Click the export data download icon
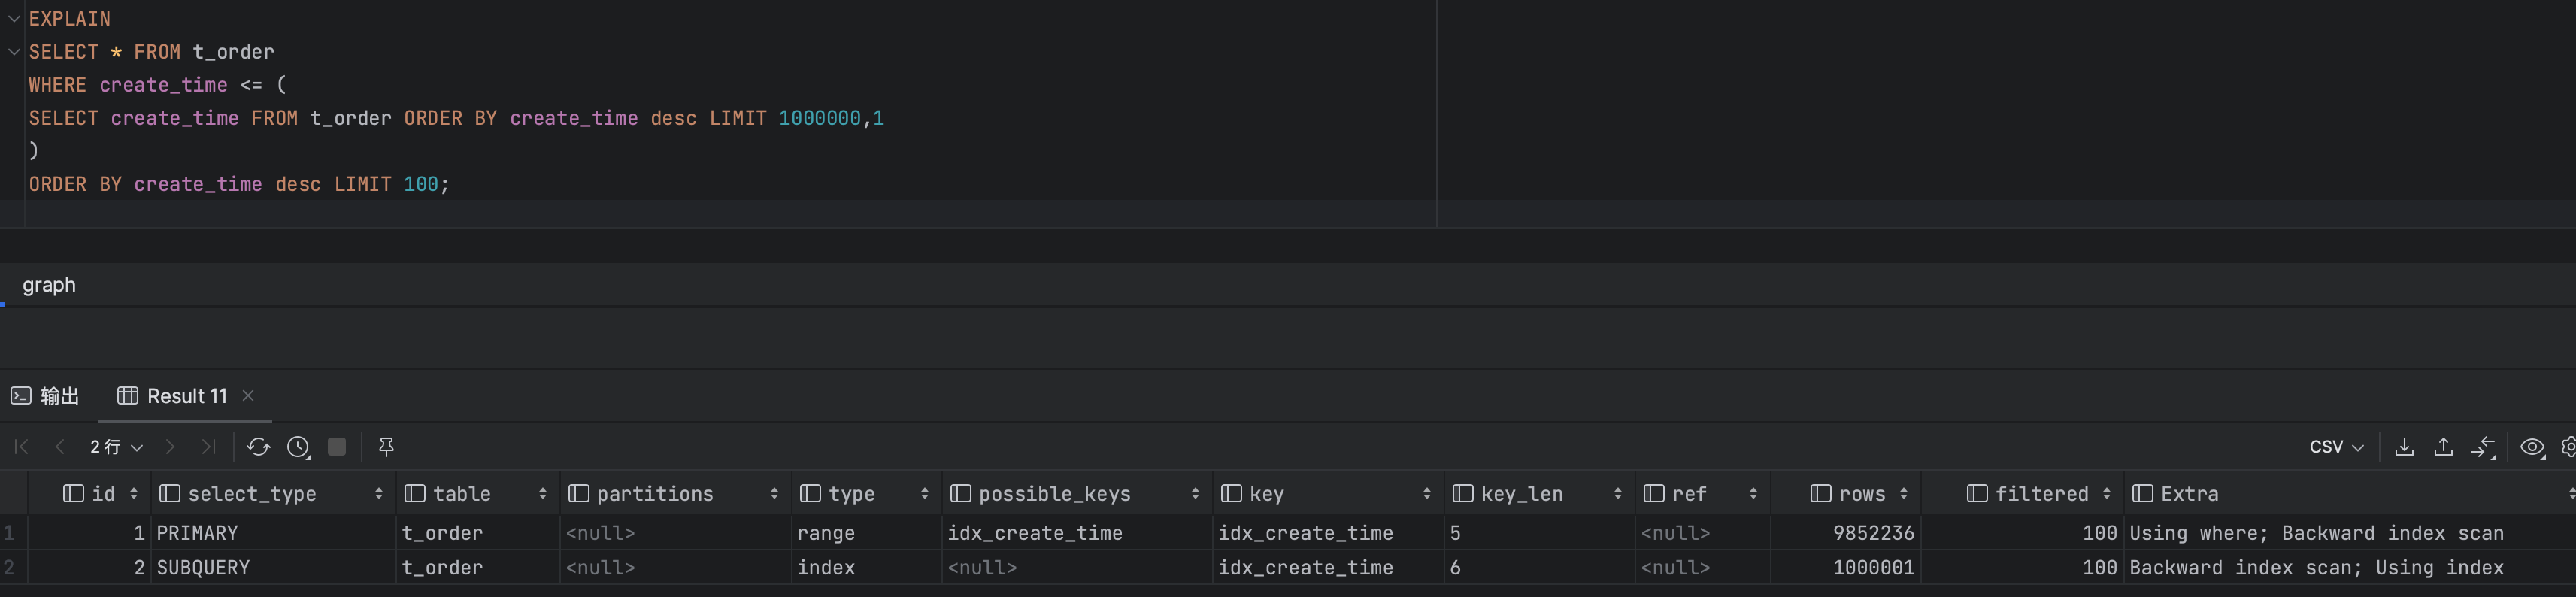2576x597 pixels. click(x=2404, y=447)
